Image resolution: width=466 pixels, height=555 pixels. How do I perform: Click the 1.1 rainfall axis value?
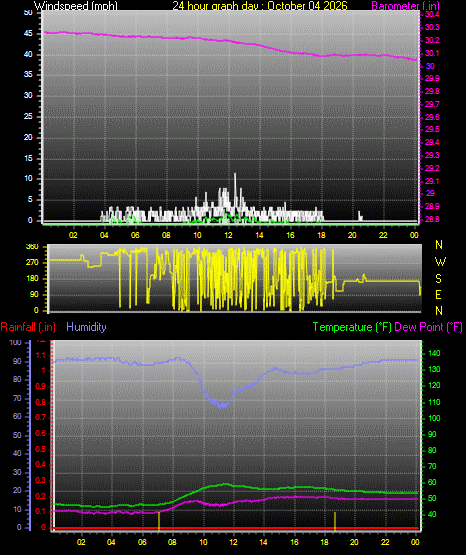(41, 355)
